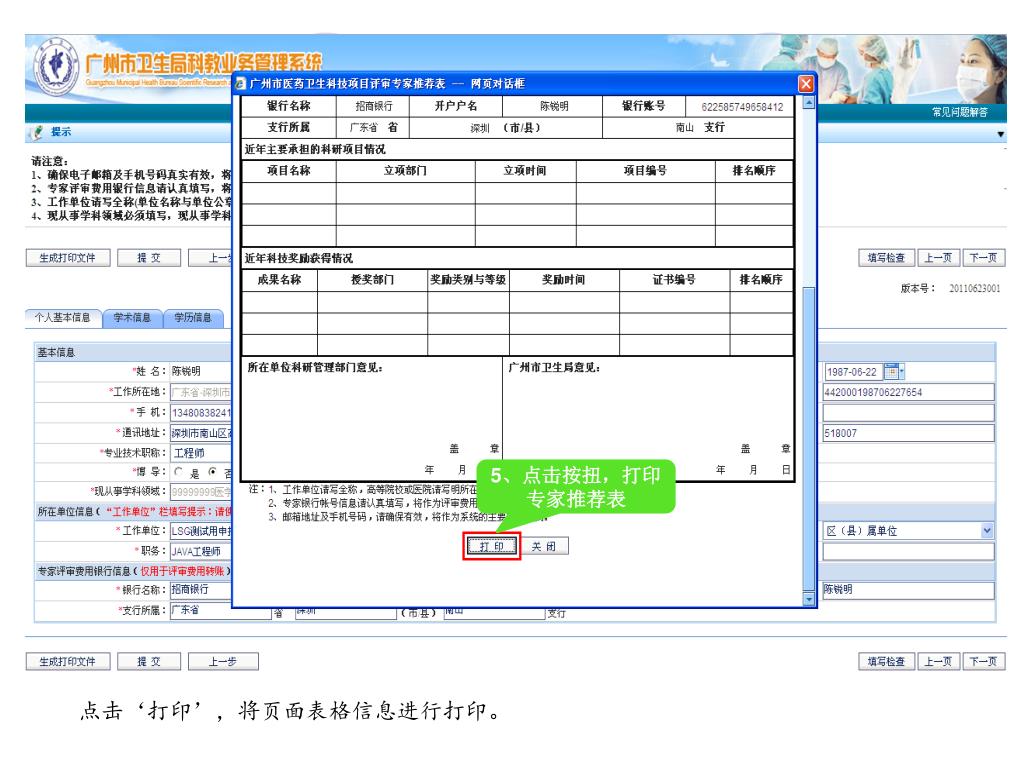
Task: Collapse the 提示 panel arrow at right
Action: click(1000, 135)
